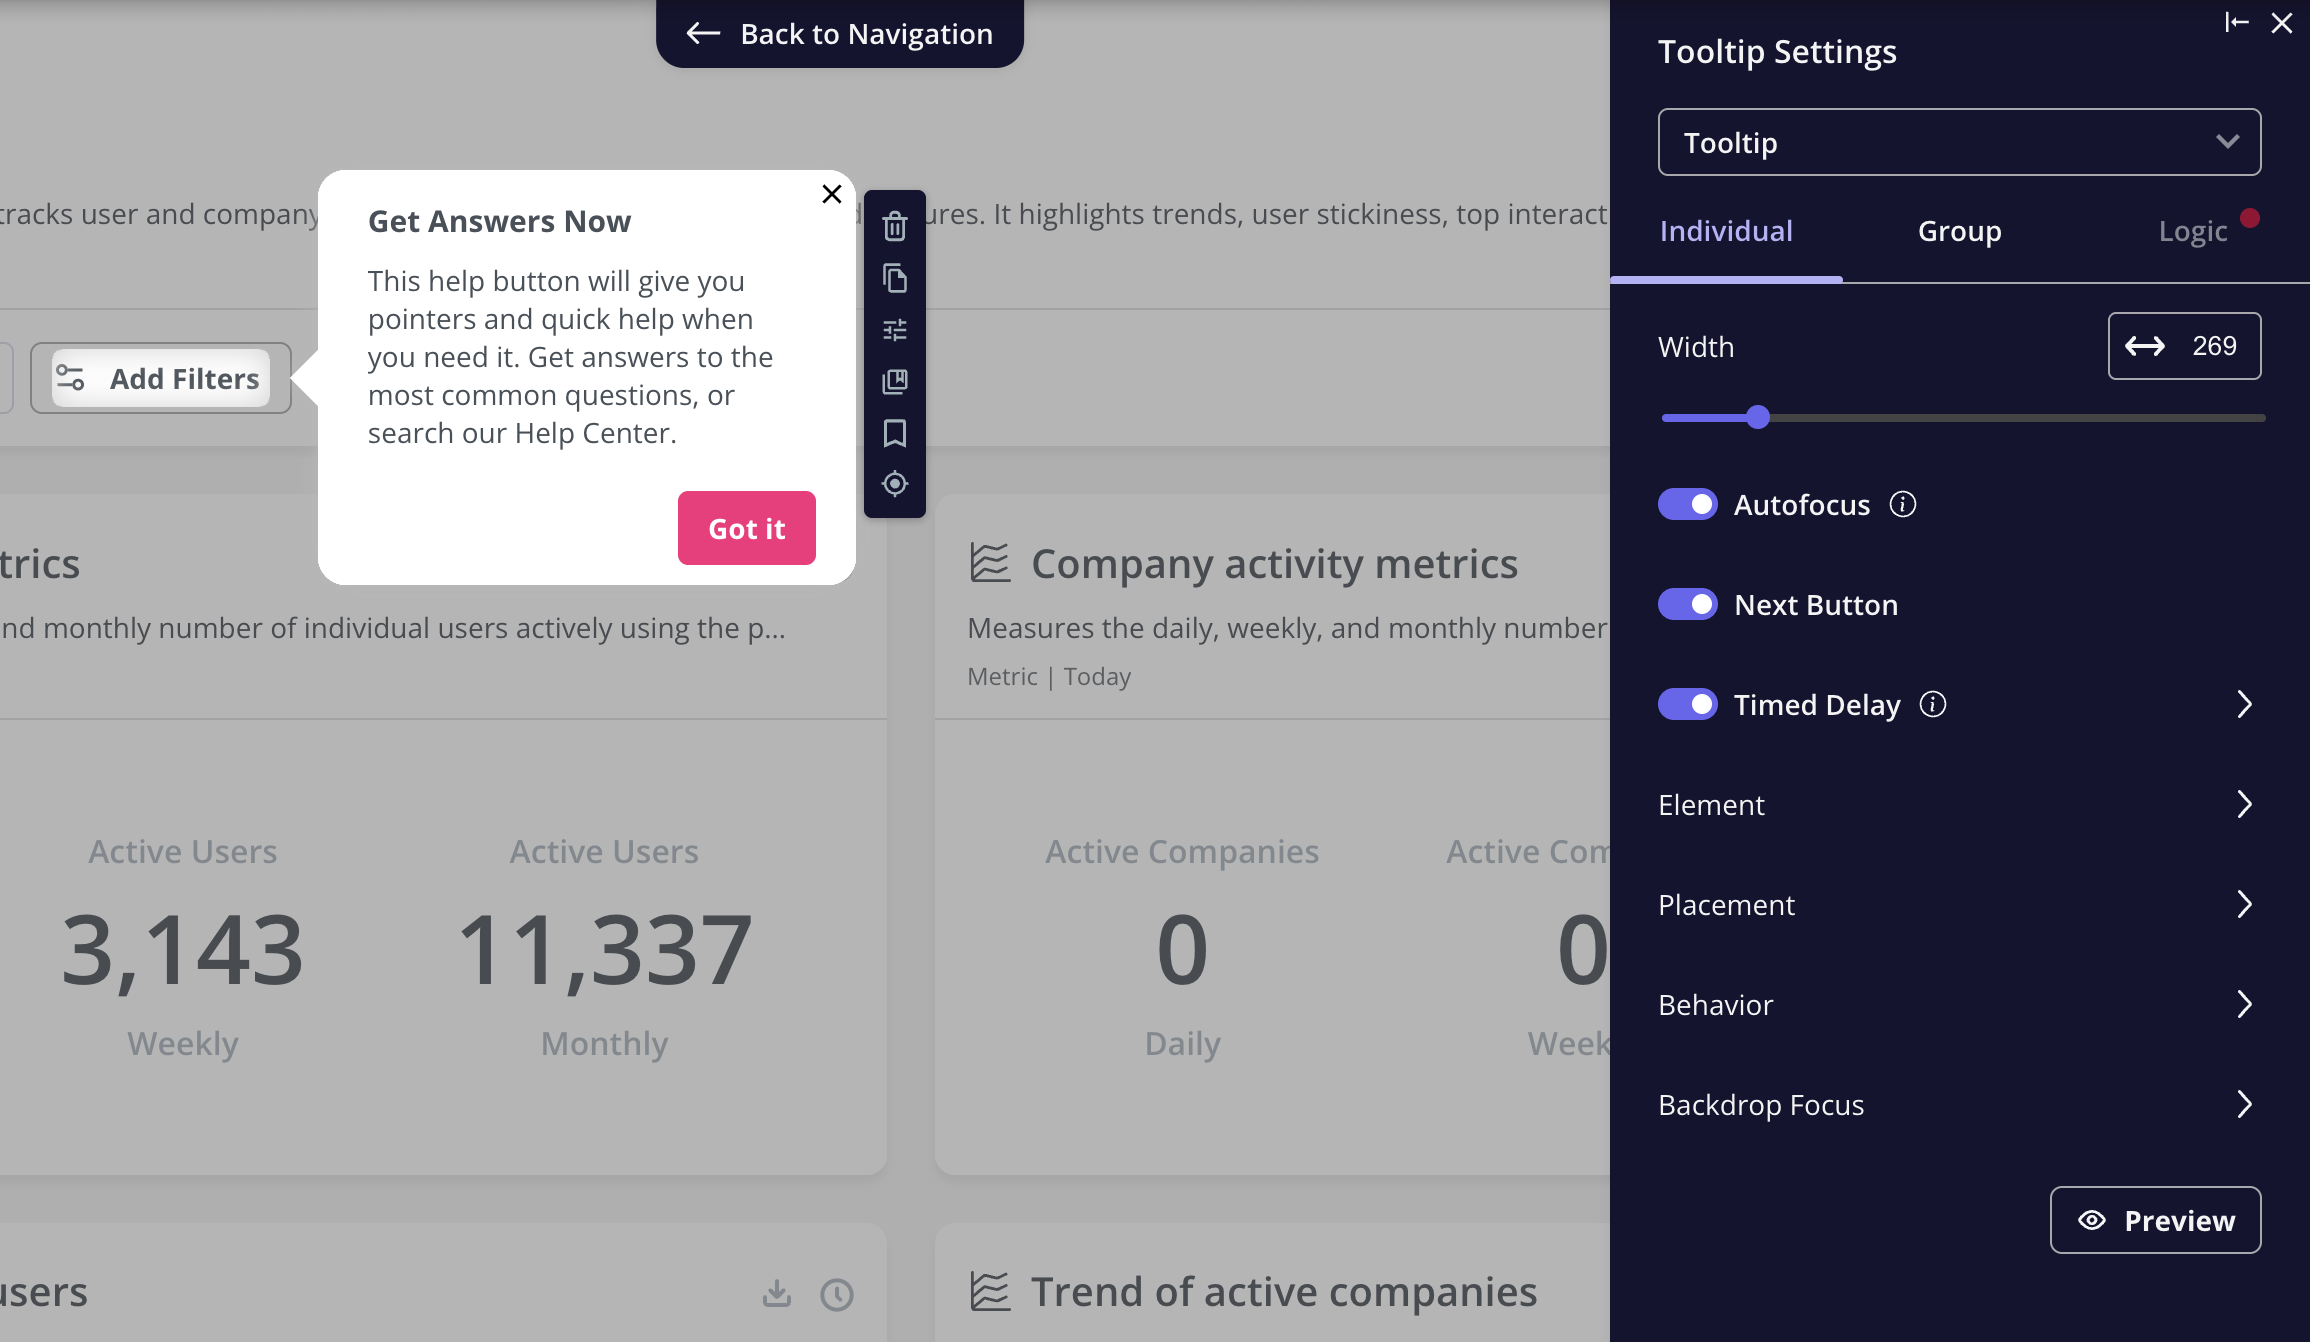Switch to the Group tab
The height and width of the screenshot is (1342, 2310).
pos(1959,231)
